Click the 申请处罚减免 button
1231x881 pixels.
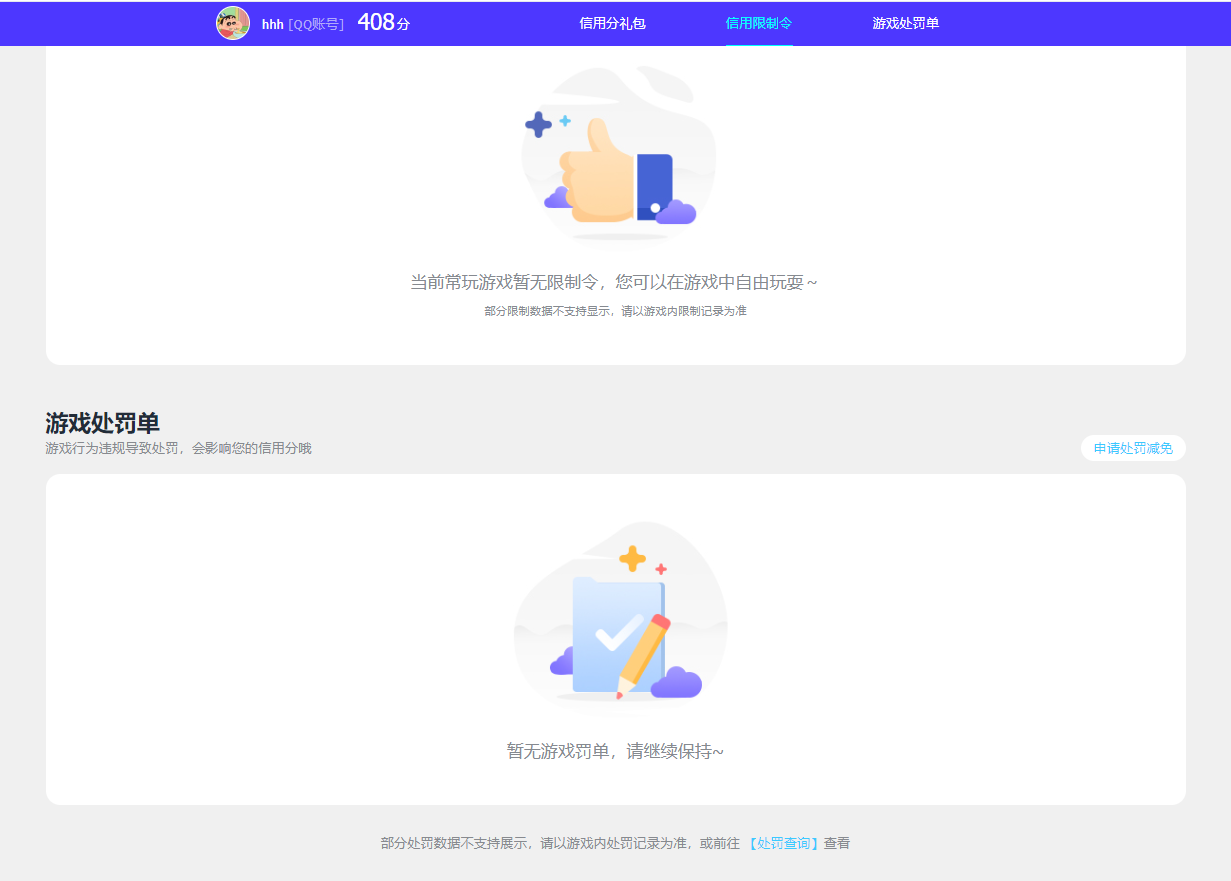[1133, 448]
